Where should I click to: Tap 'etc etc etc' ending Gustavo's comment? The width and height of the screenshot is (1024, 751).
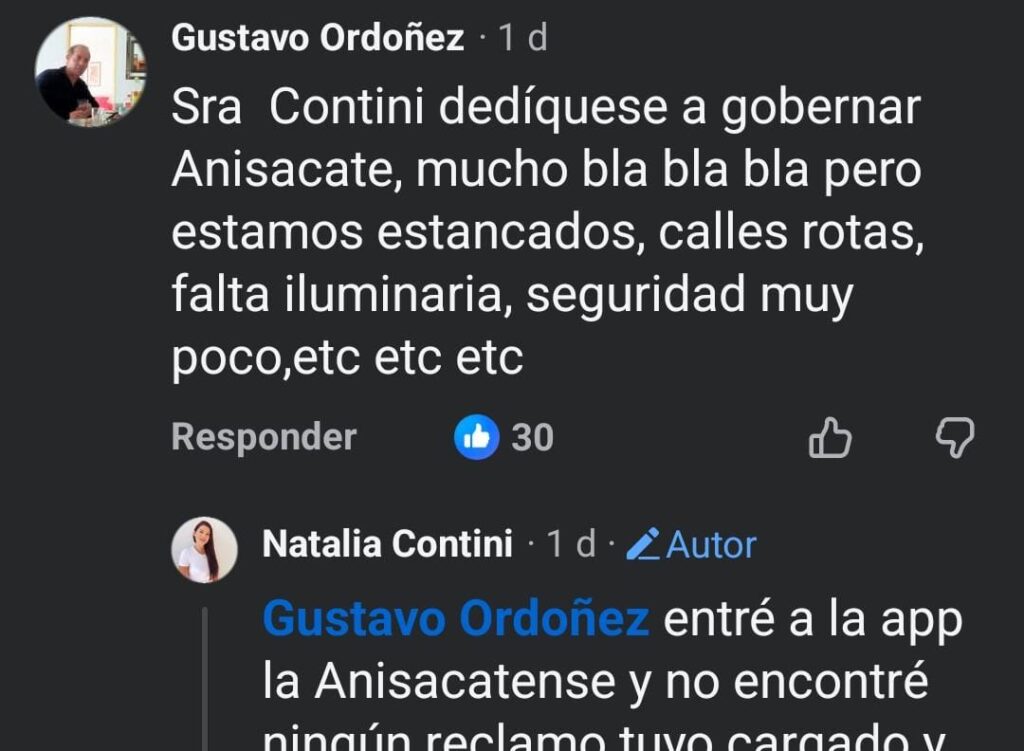coord(448,359)
